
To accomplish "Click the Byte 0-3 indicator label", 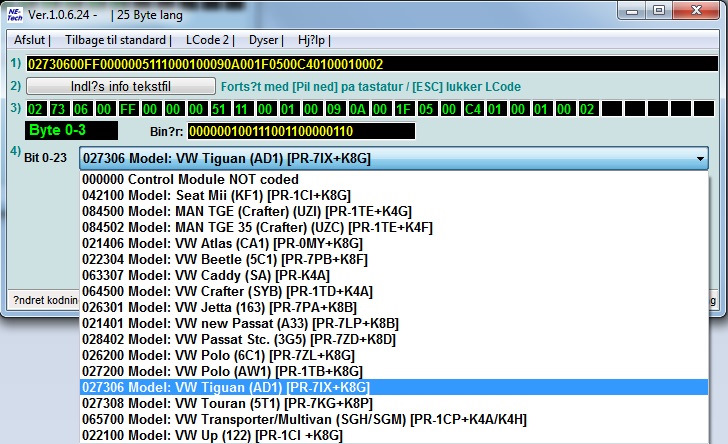I will pyautogui.click(x=72, y=131).
